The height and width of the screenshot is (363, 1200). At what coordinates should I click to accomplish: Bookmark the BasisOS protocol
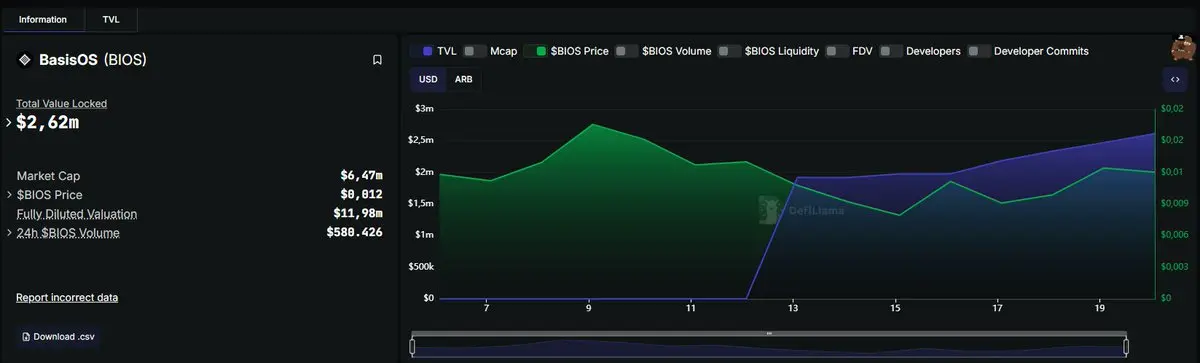point(377,60)
